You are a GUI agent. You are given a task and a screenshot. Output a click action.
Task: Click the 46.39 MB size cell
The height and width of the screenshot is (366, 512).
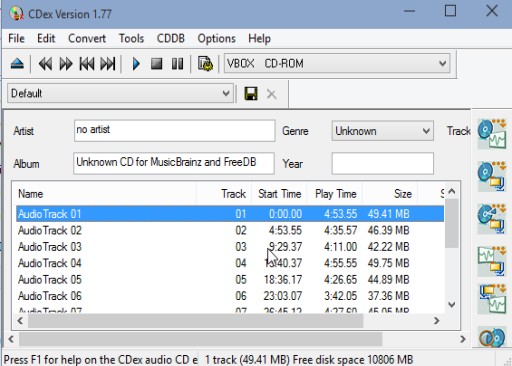pos(388,230)
